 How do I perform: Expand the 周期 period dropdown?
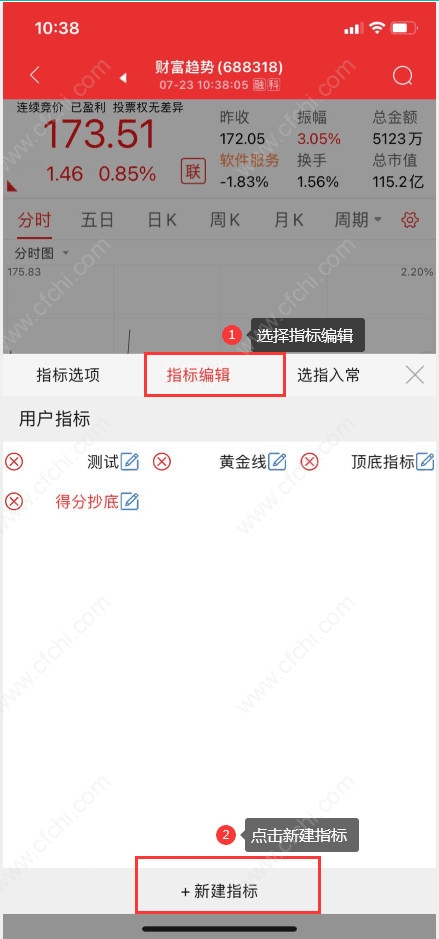(358, 220)
